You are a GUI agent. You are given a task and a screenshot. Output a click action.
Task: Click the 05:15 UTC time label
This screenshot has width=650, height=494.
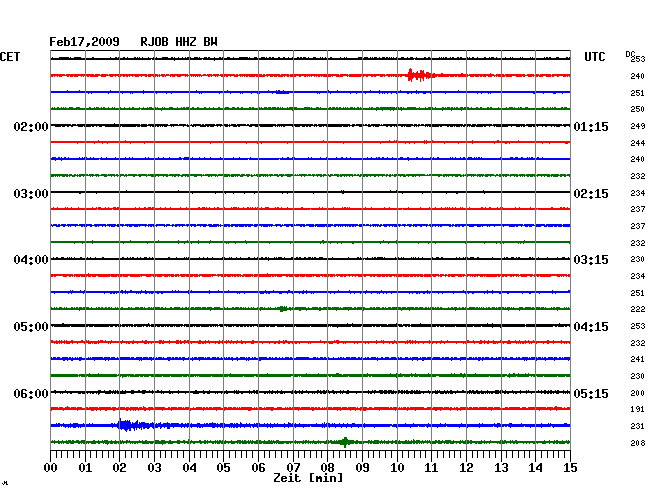tap(591, 393)
